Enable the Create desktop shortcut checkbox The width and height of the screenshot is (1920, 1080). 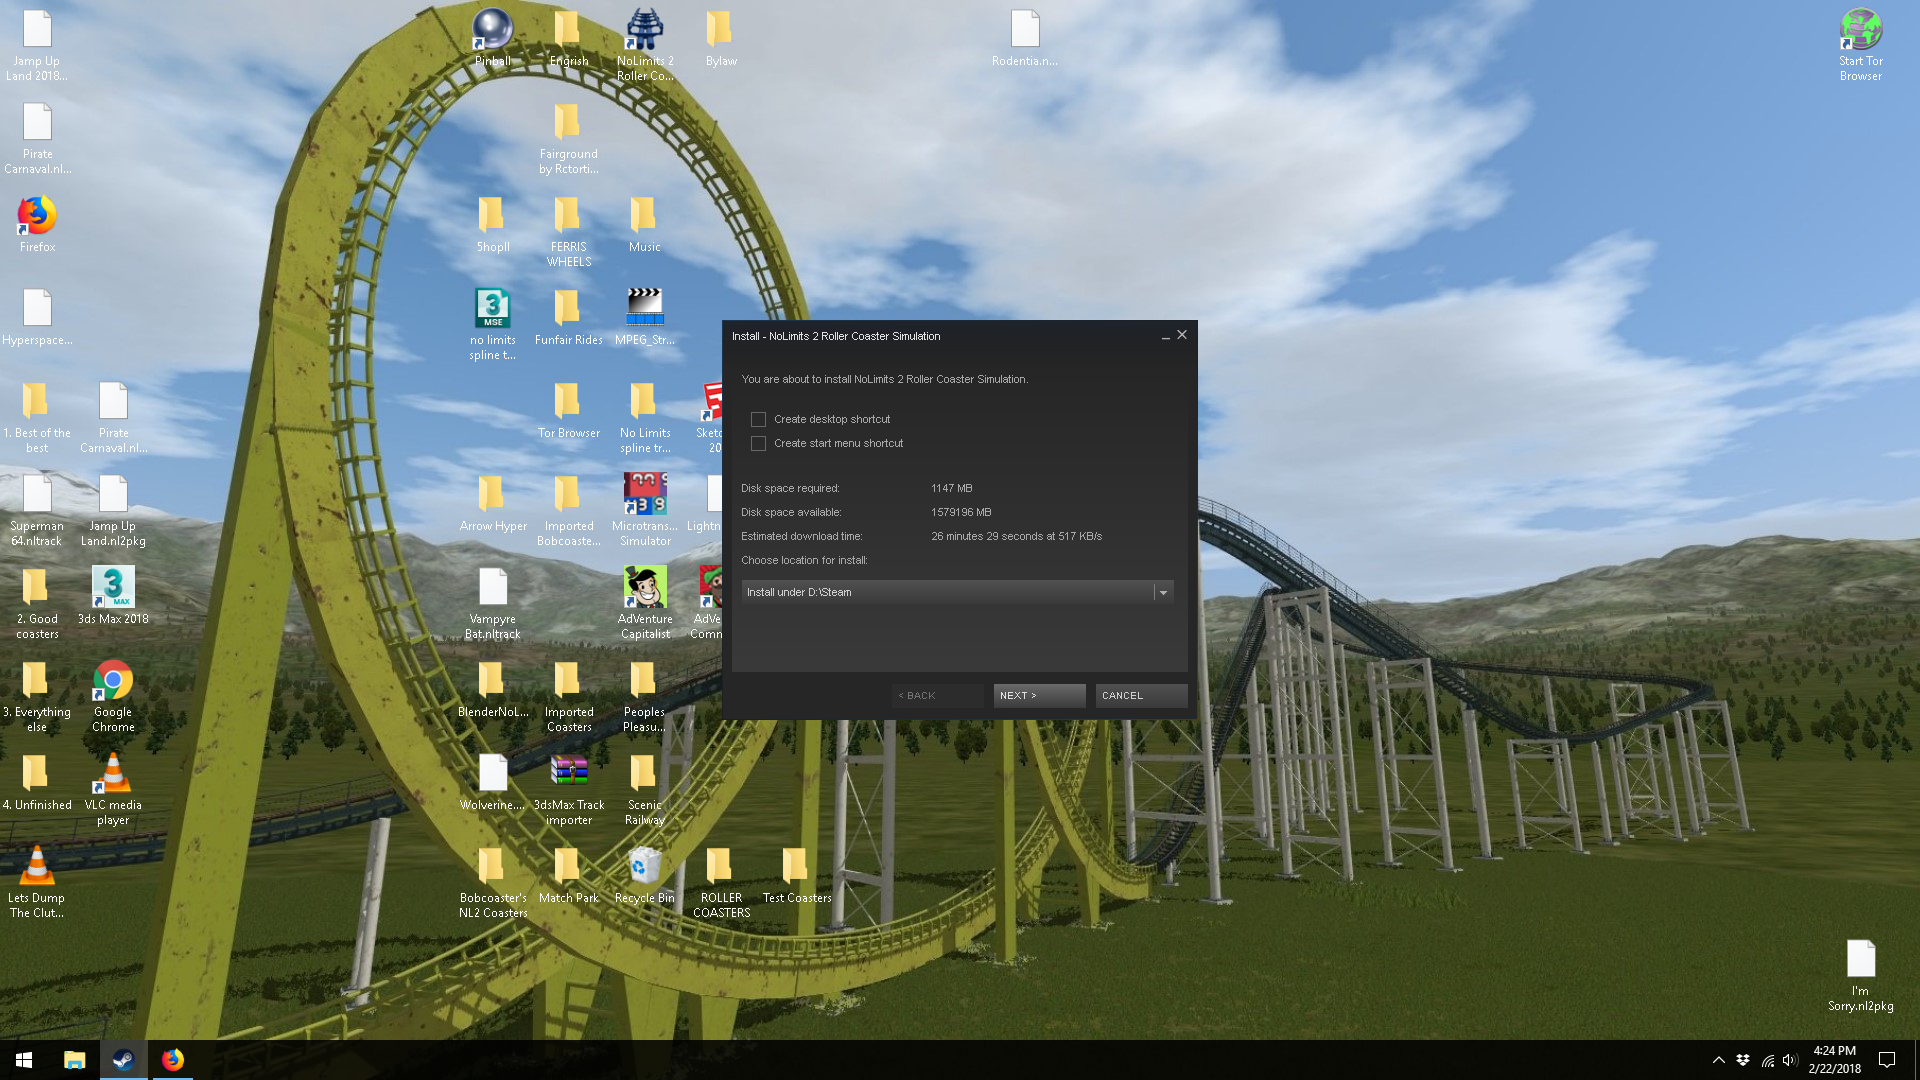tap(758, 420)
